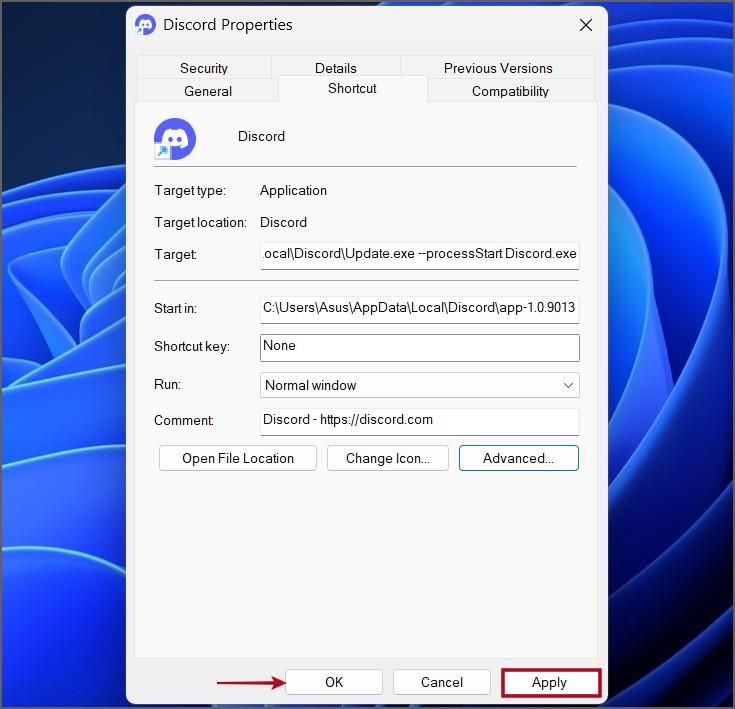Click the Run label

[x=167, y=384]
